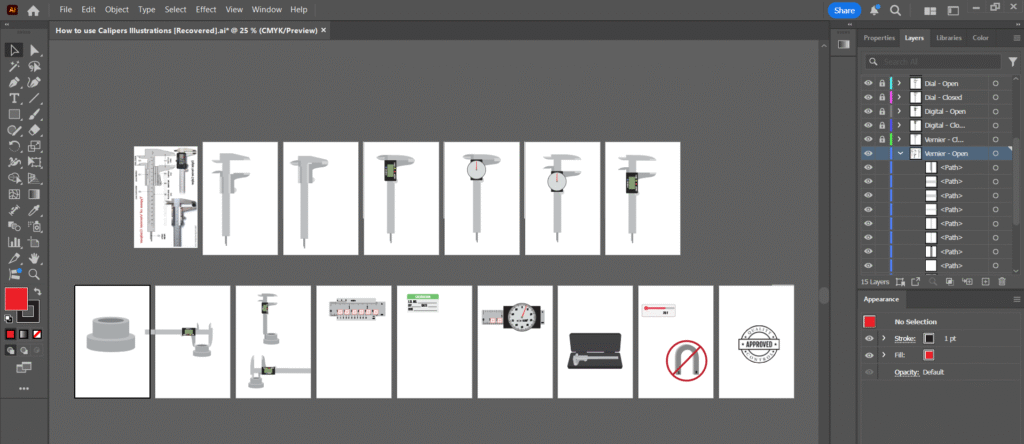
Task: Open the Effect menu
Action: tap(206, 9)
